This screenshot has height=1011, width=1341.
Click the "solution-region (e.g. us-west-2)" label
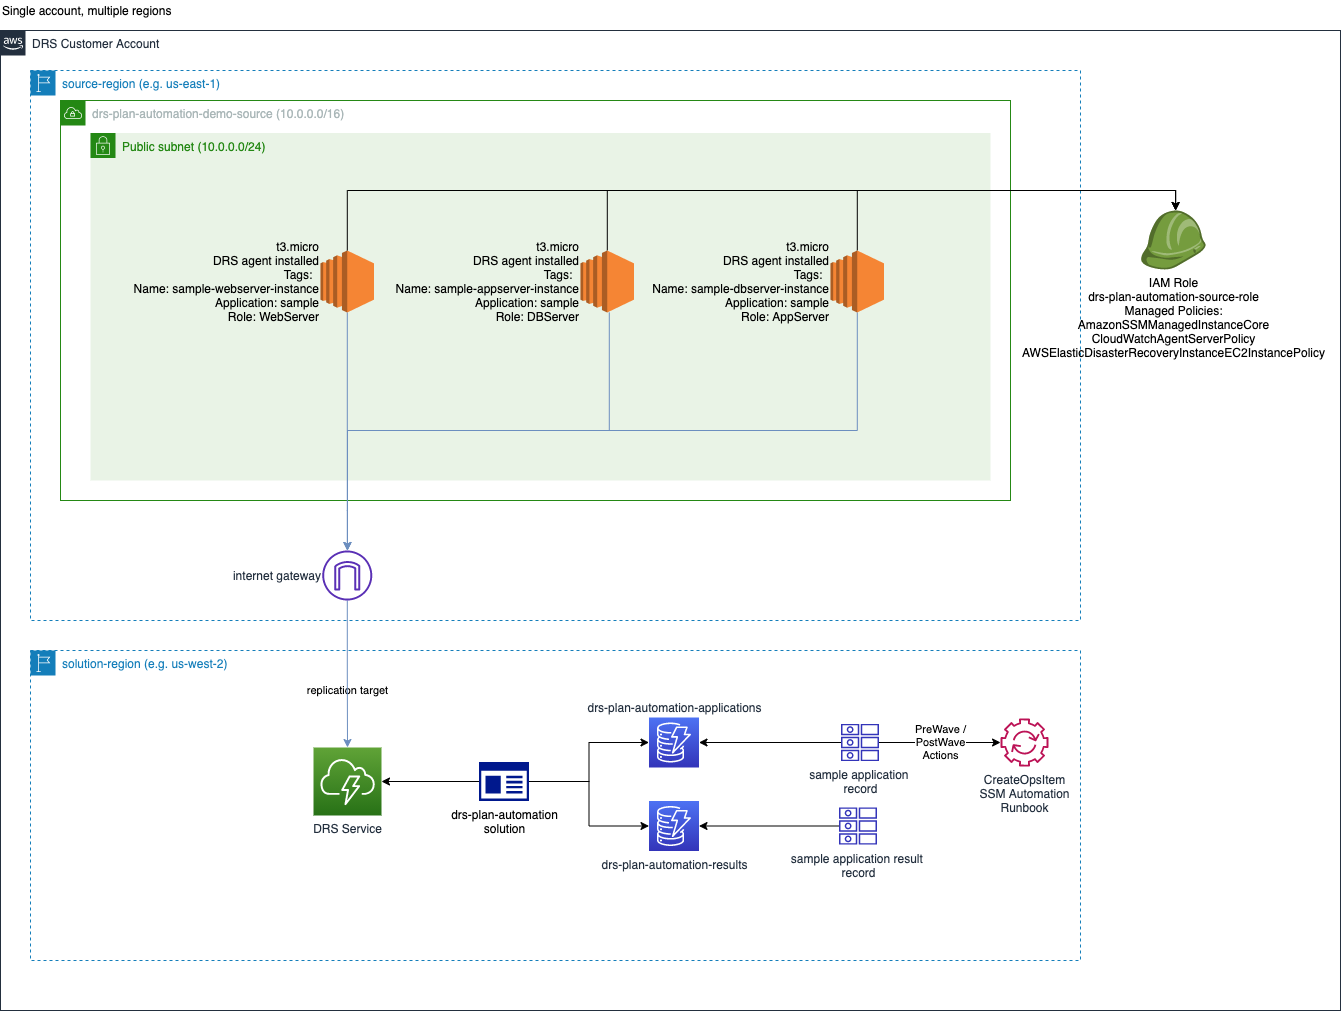(145, 664)
